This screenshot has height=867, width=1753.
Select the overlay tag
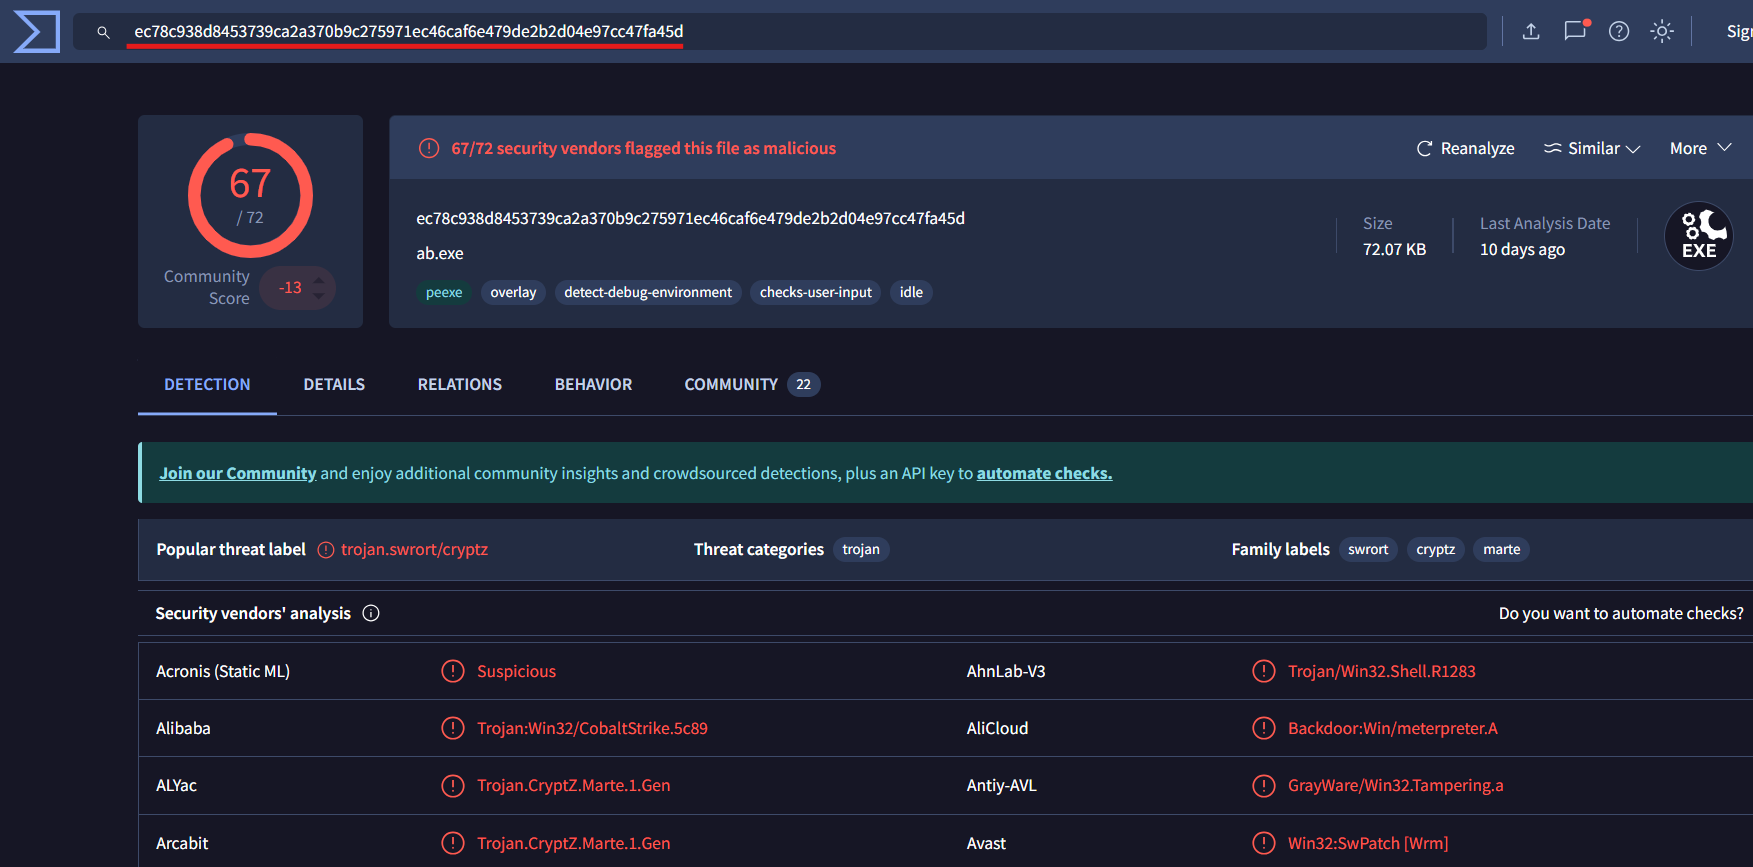513,292
